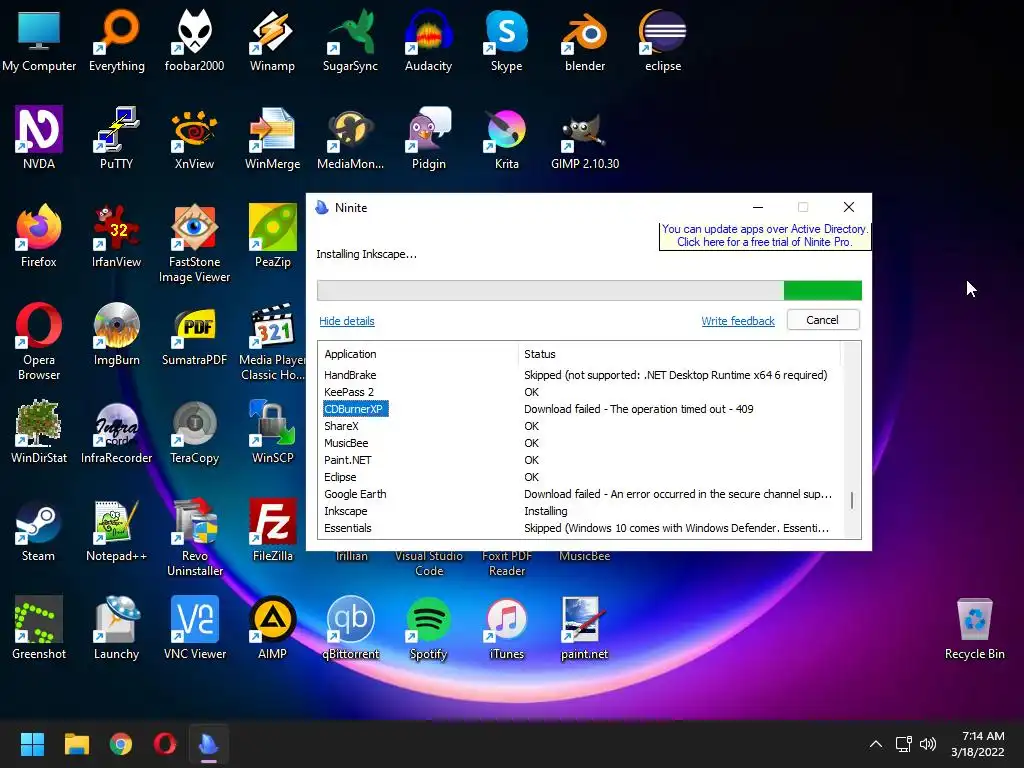Select FastStone Image Viewer icon
The image size is (1024, 768).
[x=195, y=243]
